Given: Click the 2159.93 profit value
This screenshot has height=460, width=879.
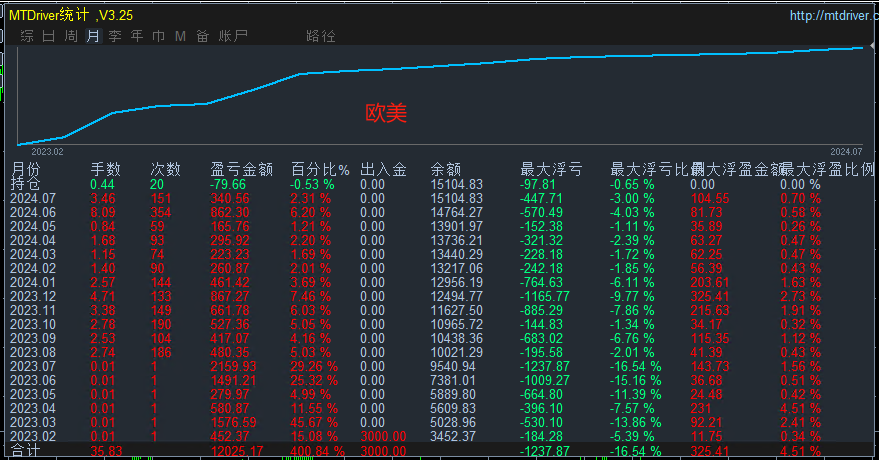Looking at the screenshot, I should (x=233, y=366).
